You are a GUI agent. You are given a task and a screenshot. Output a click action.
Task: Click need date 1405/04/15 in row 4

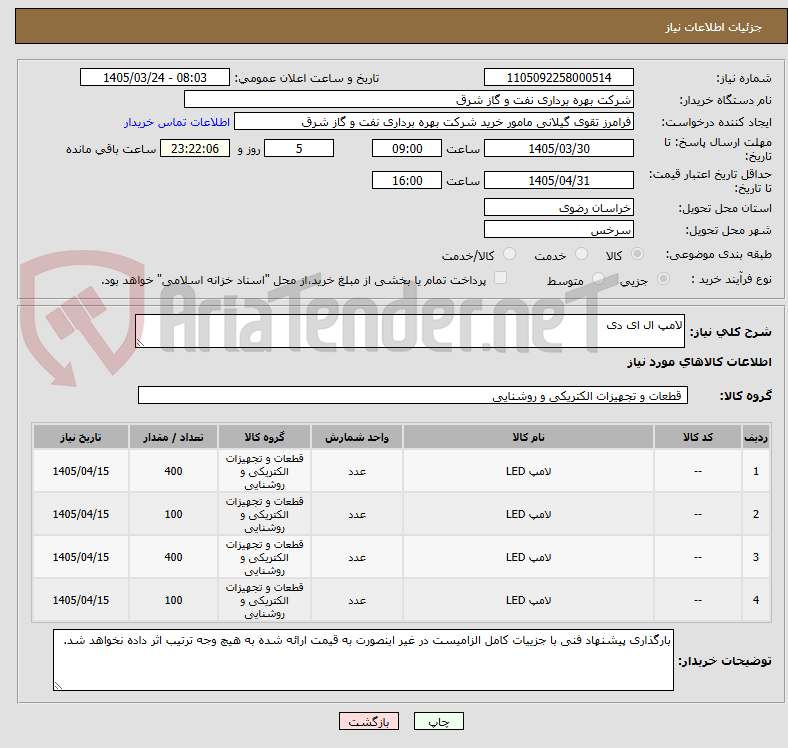81,600
